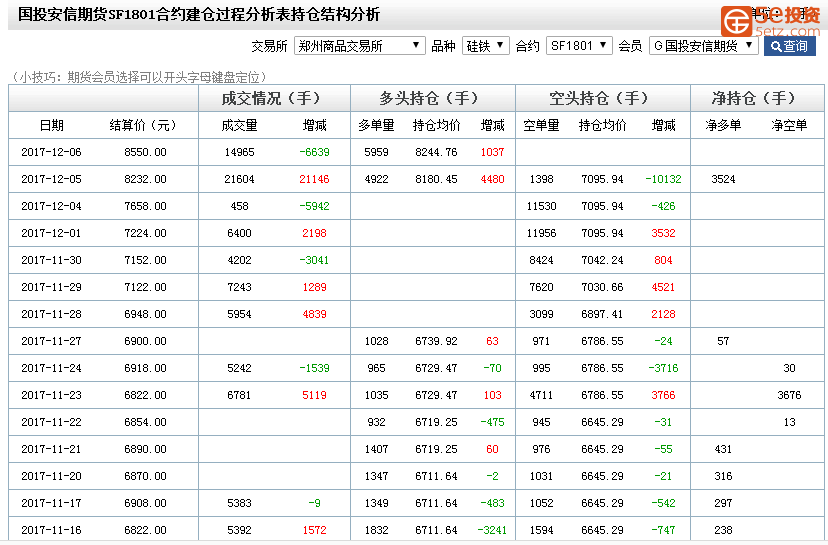This screenshot has height=545, width=828.
Task: Select the date cell 2017-11-29
Action: tap(51, 287)
